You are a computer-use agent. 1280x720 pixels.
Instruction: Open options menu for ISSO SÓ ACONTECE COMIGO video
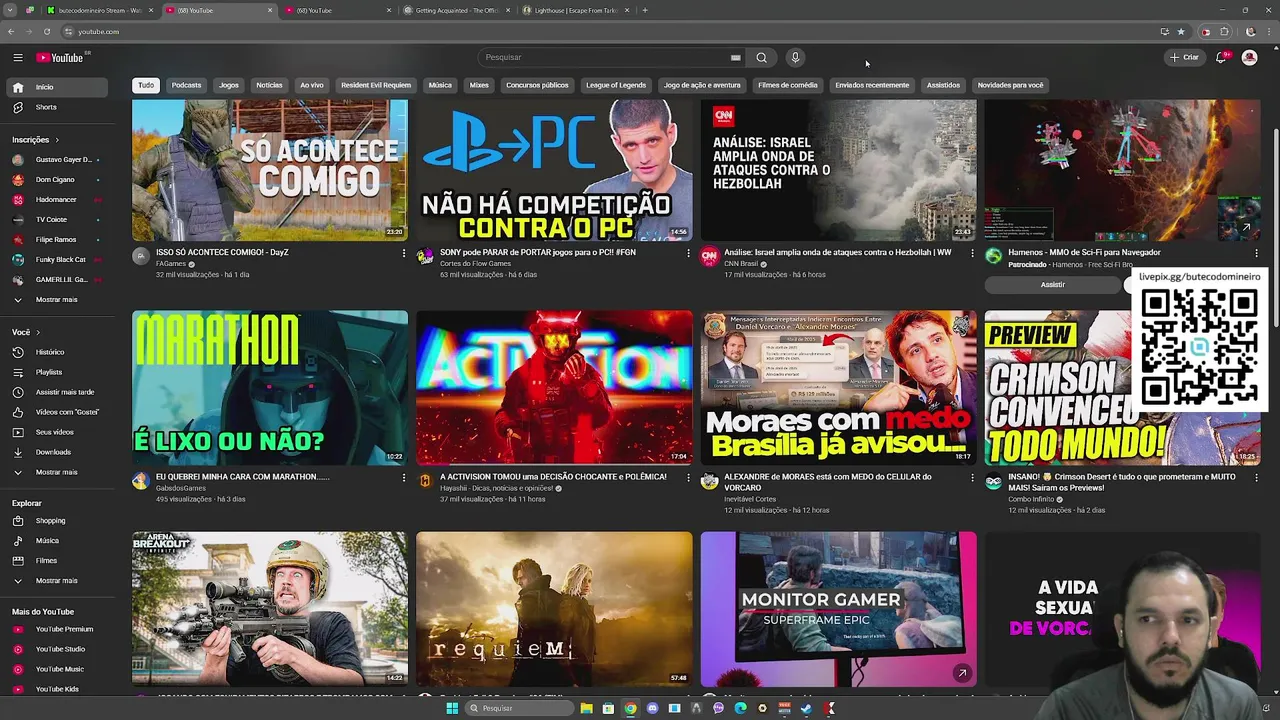[404, 253]
